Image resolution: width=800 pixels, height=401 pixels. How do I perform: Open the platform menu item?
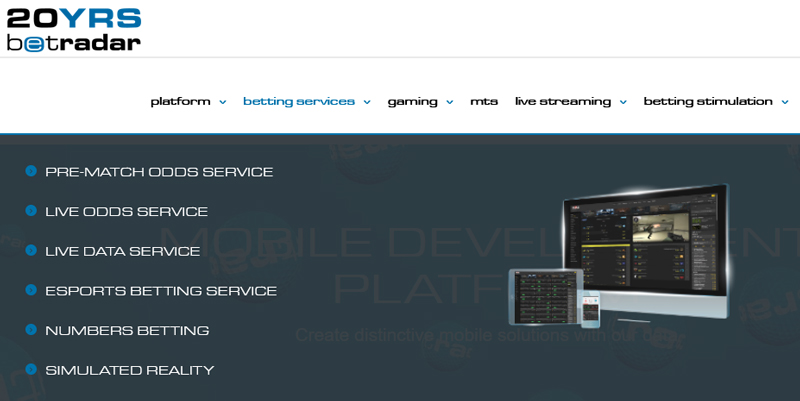coord(181,102)
